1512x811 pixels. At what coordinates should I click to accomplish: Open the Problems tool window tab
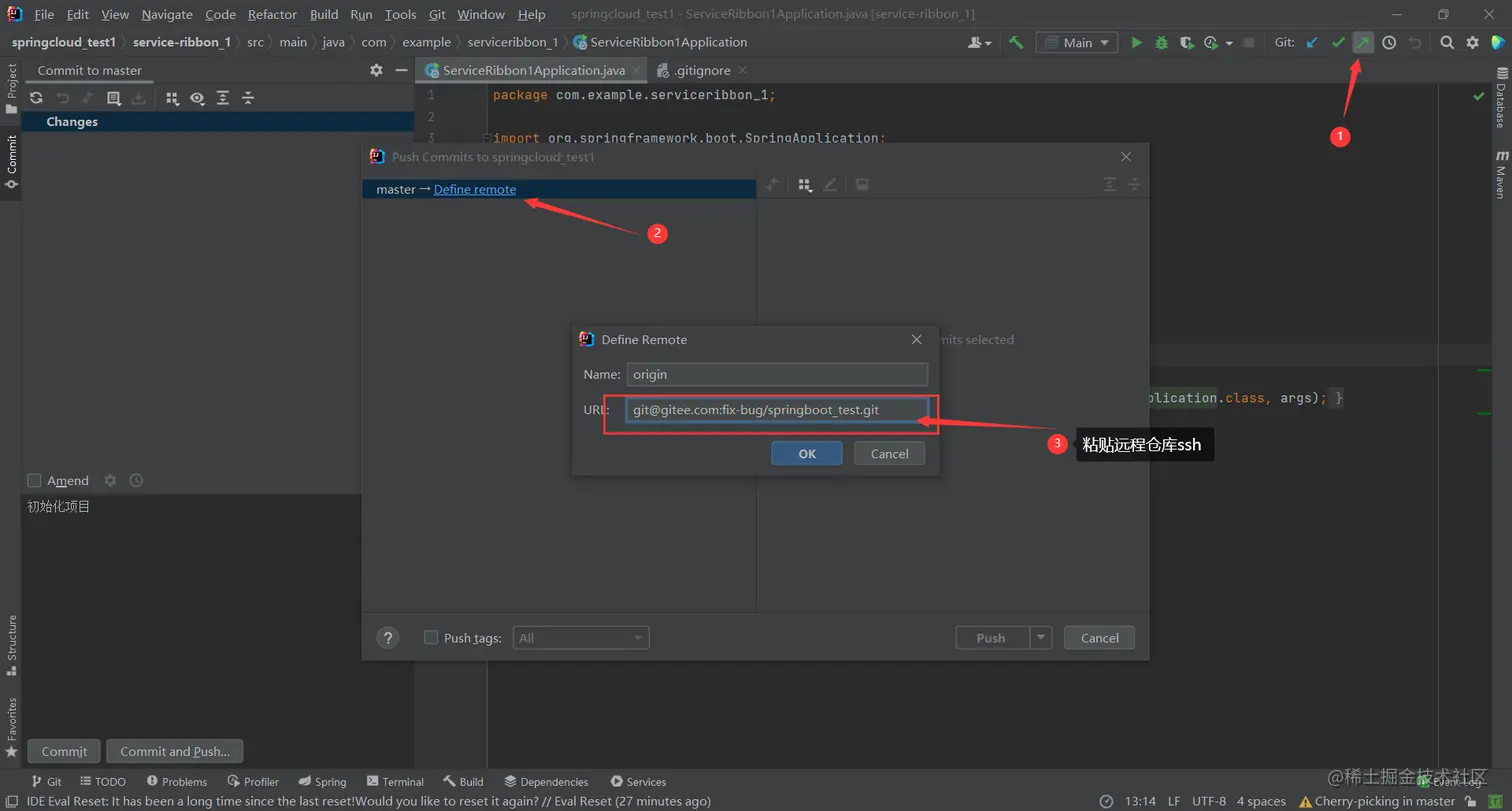click(x=176, y=782)
